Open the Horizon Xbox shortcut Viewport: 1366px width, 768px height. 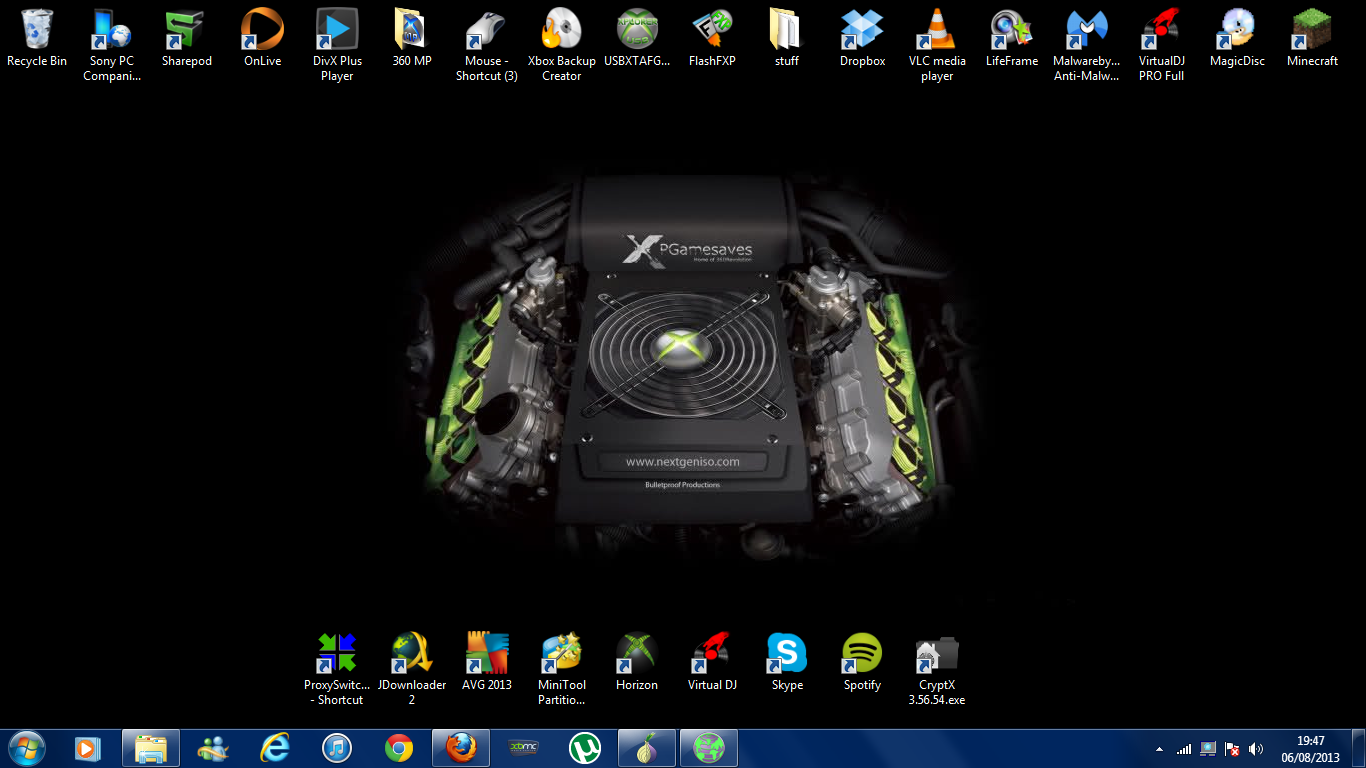637,654
